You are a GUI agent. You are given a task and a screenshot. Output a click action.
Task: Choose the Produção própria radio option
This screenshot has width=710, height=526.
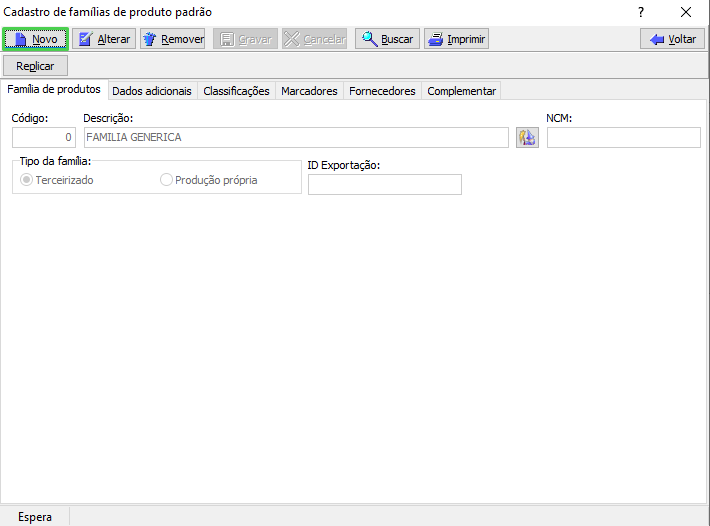click(x=209, y=180)
